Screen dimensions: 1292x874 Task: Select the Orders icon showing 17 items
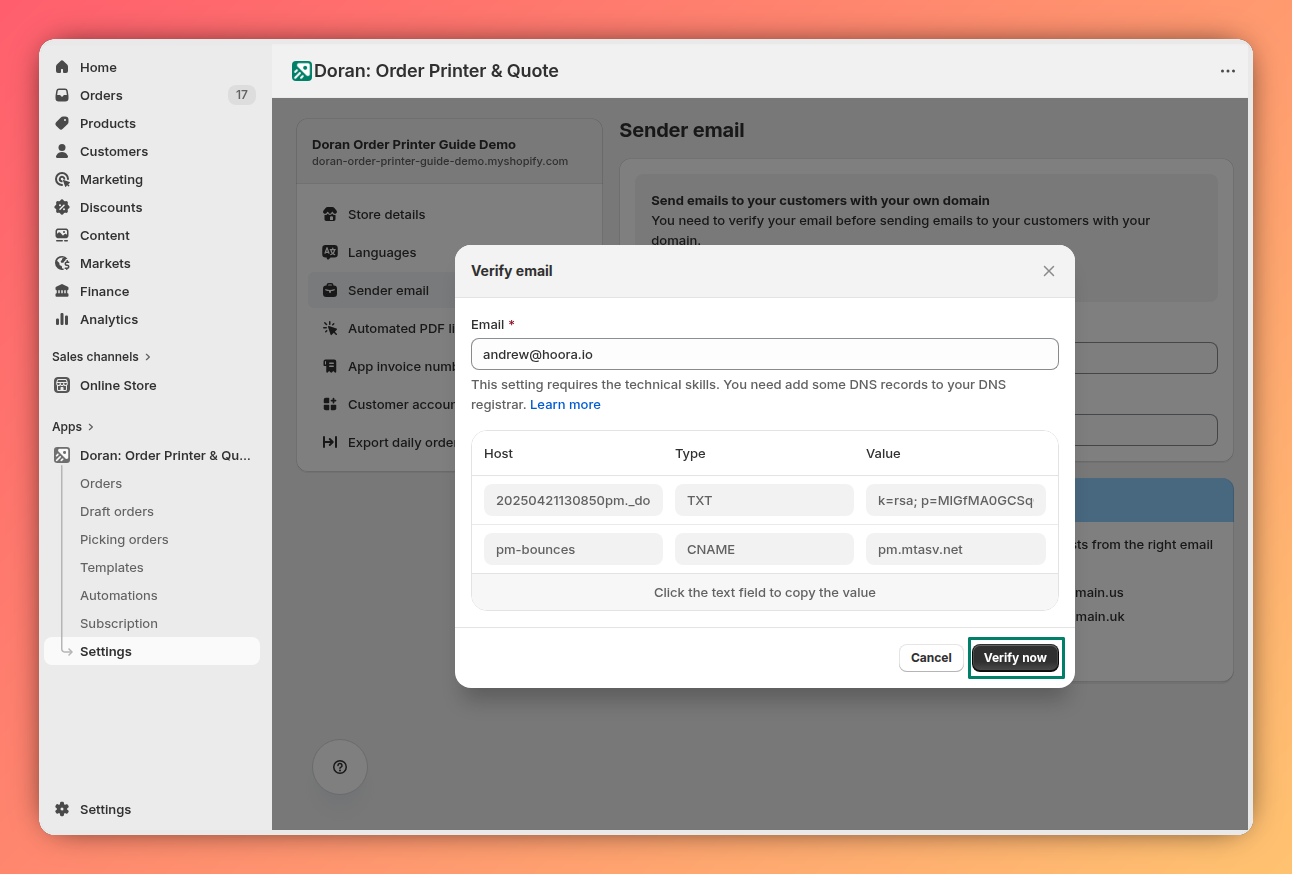point(64,95)
